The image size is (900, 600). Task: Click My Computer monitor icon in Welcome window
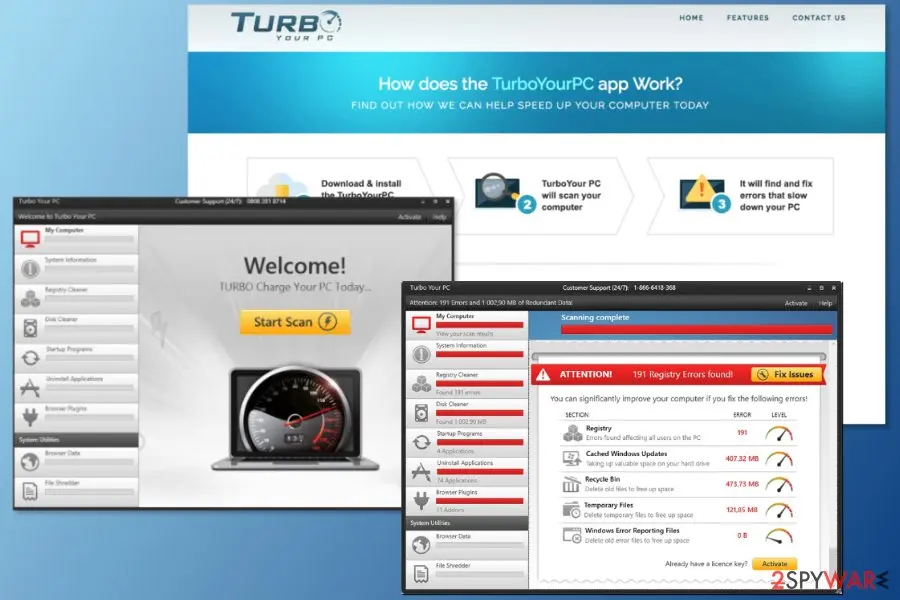[x=30, y=238]
